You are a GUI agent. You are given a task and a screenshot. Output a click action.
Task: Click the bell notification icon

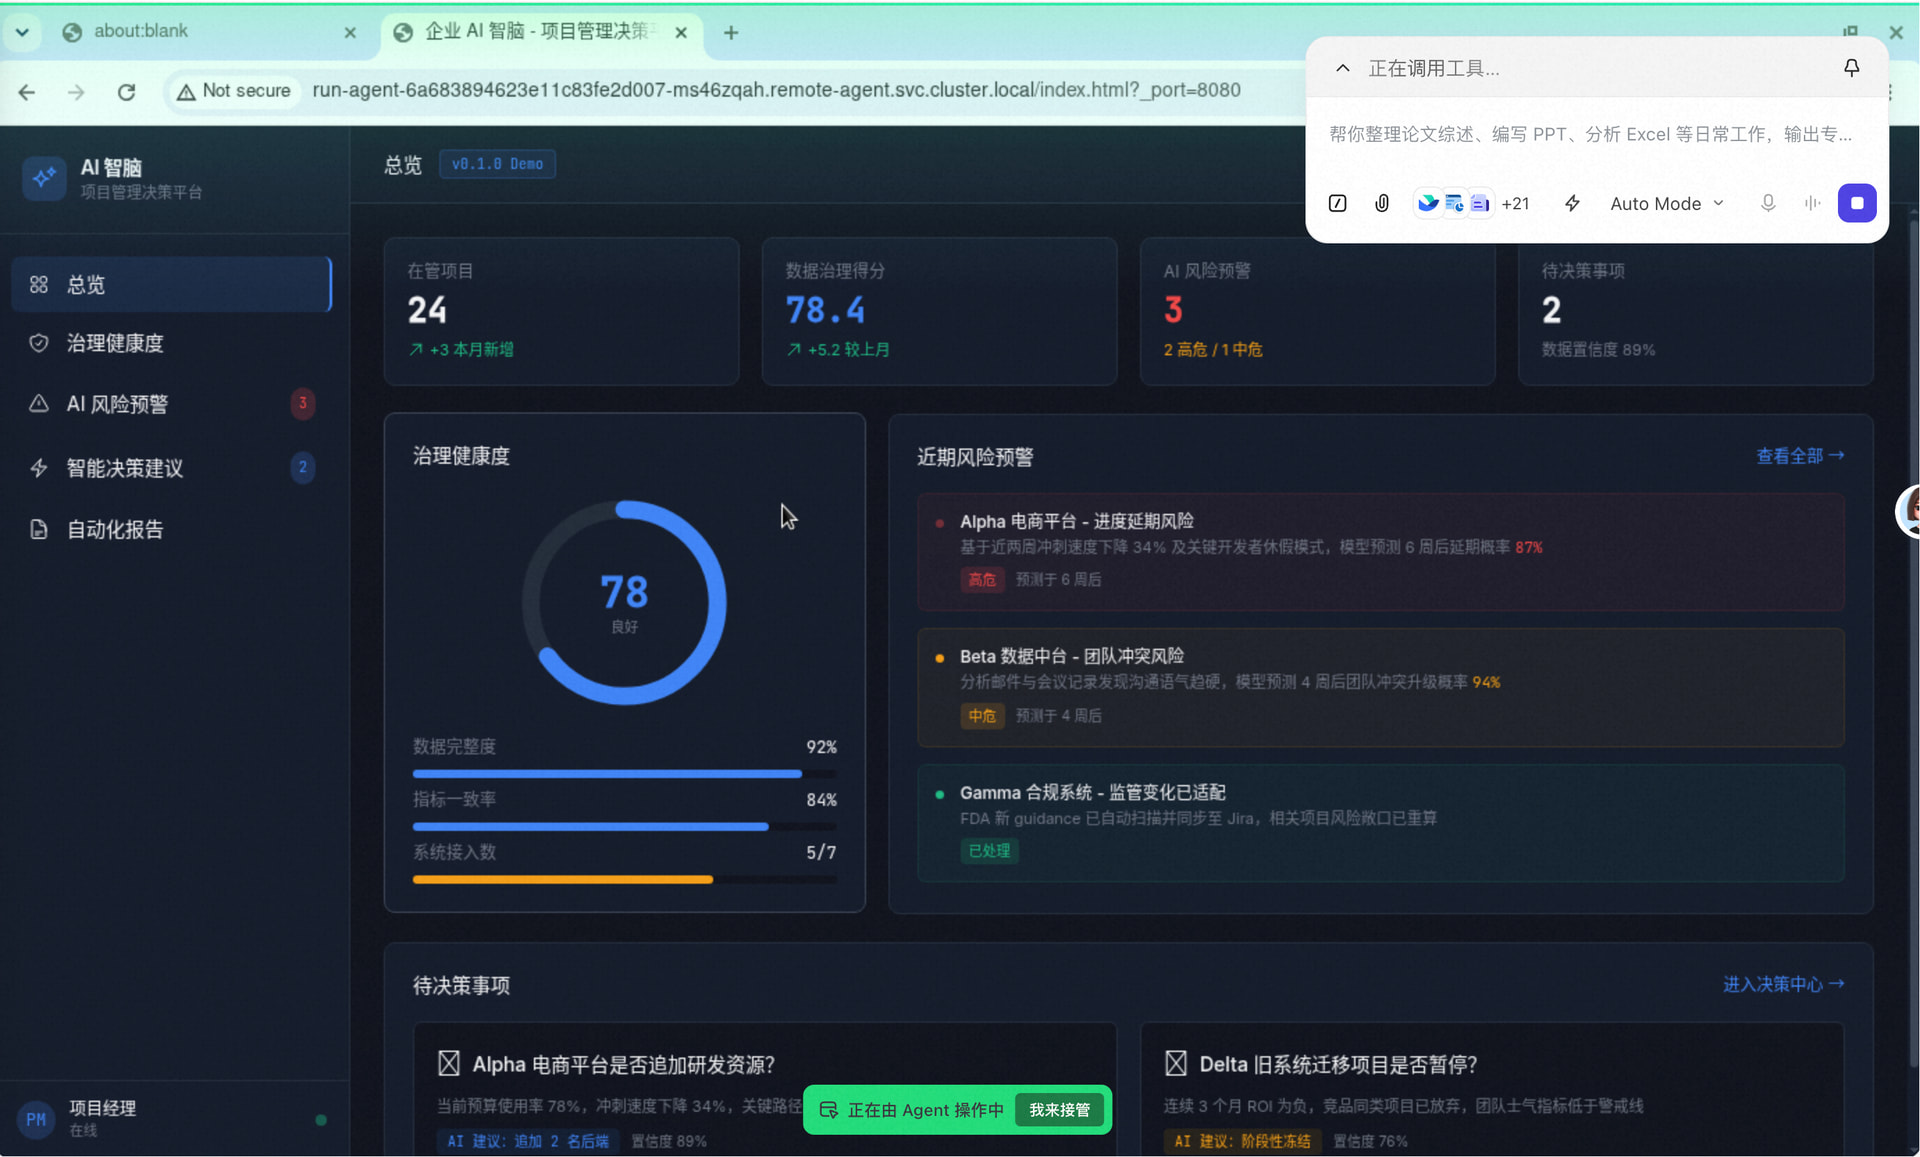pos(1852,68)
